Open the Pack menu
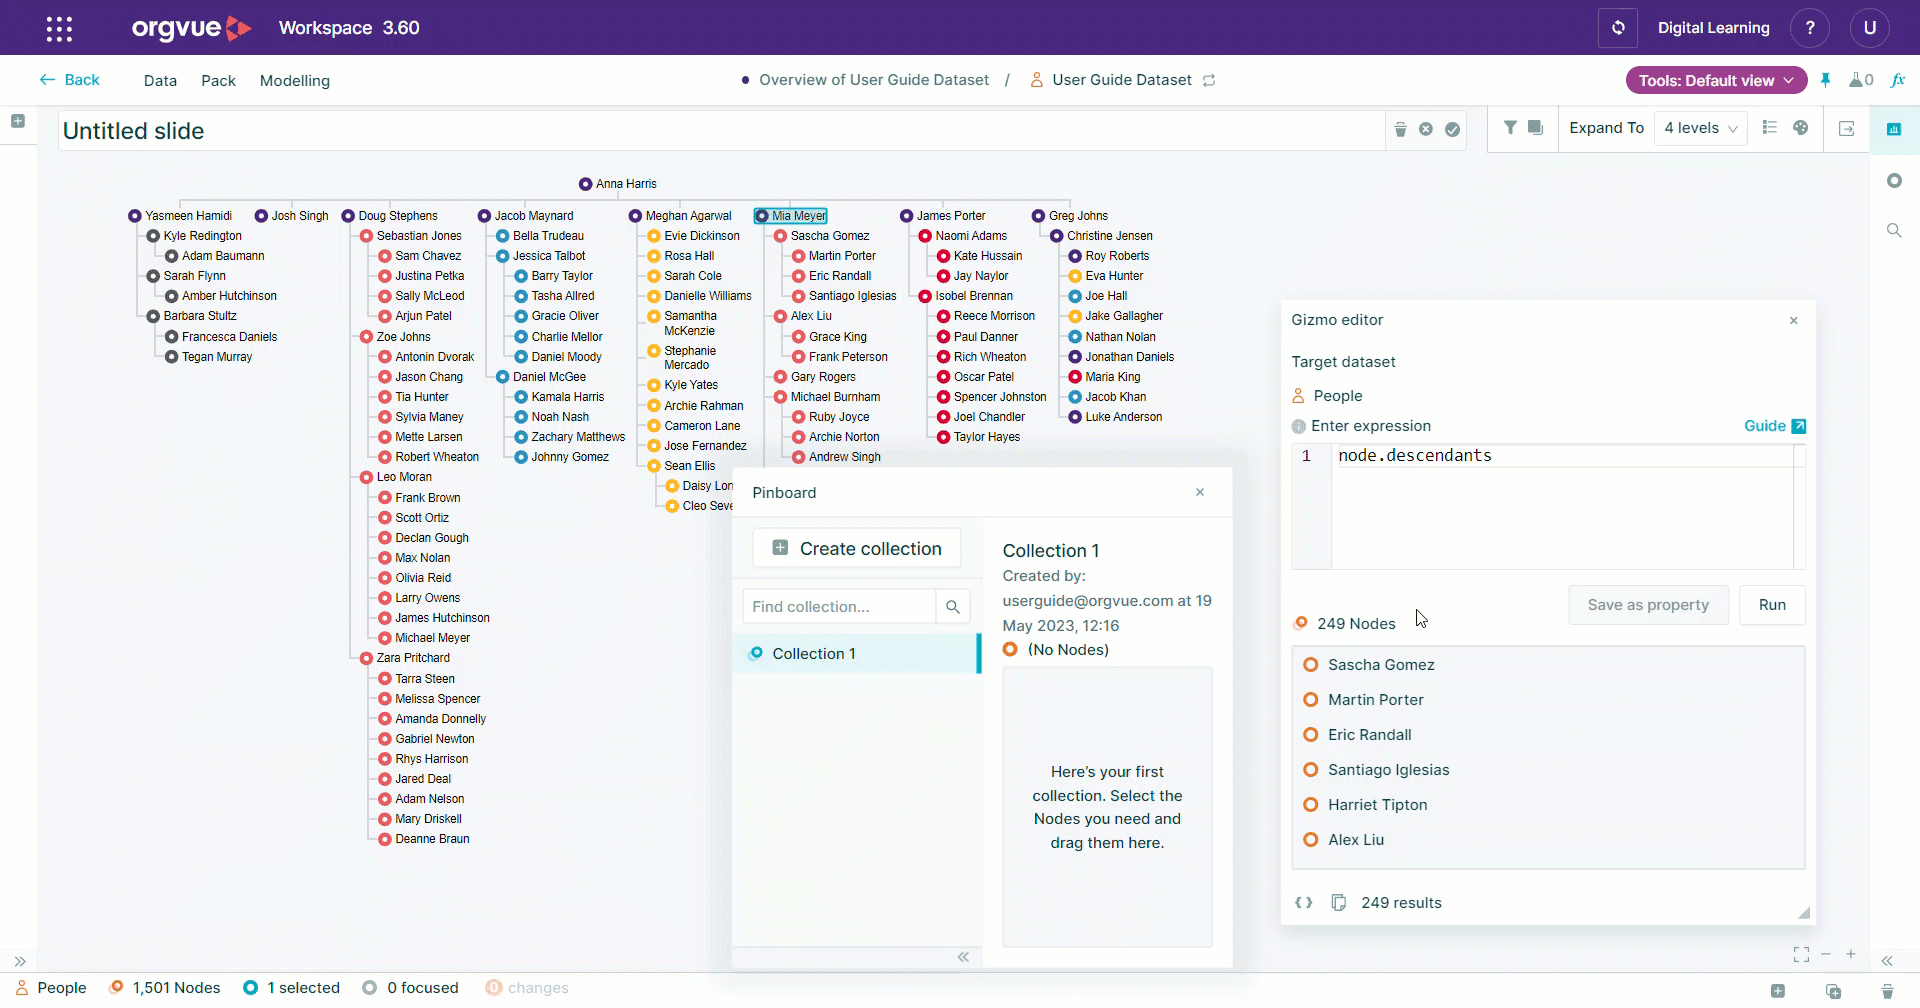This screenshot has width=1920, height=1008. 218,80
